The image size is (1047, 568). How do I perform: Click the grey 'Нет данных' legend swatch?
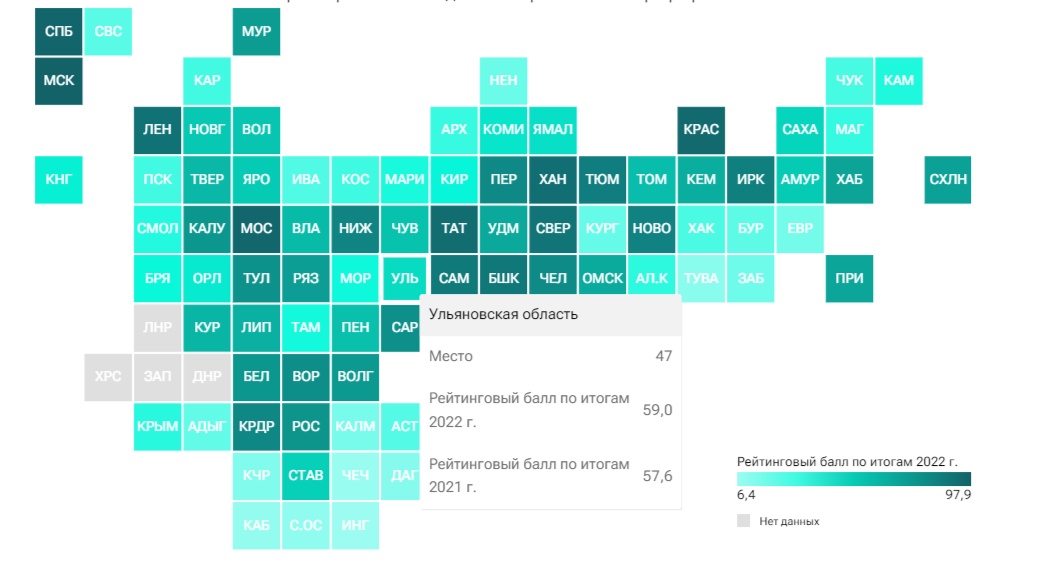coord(743,521)
